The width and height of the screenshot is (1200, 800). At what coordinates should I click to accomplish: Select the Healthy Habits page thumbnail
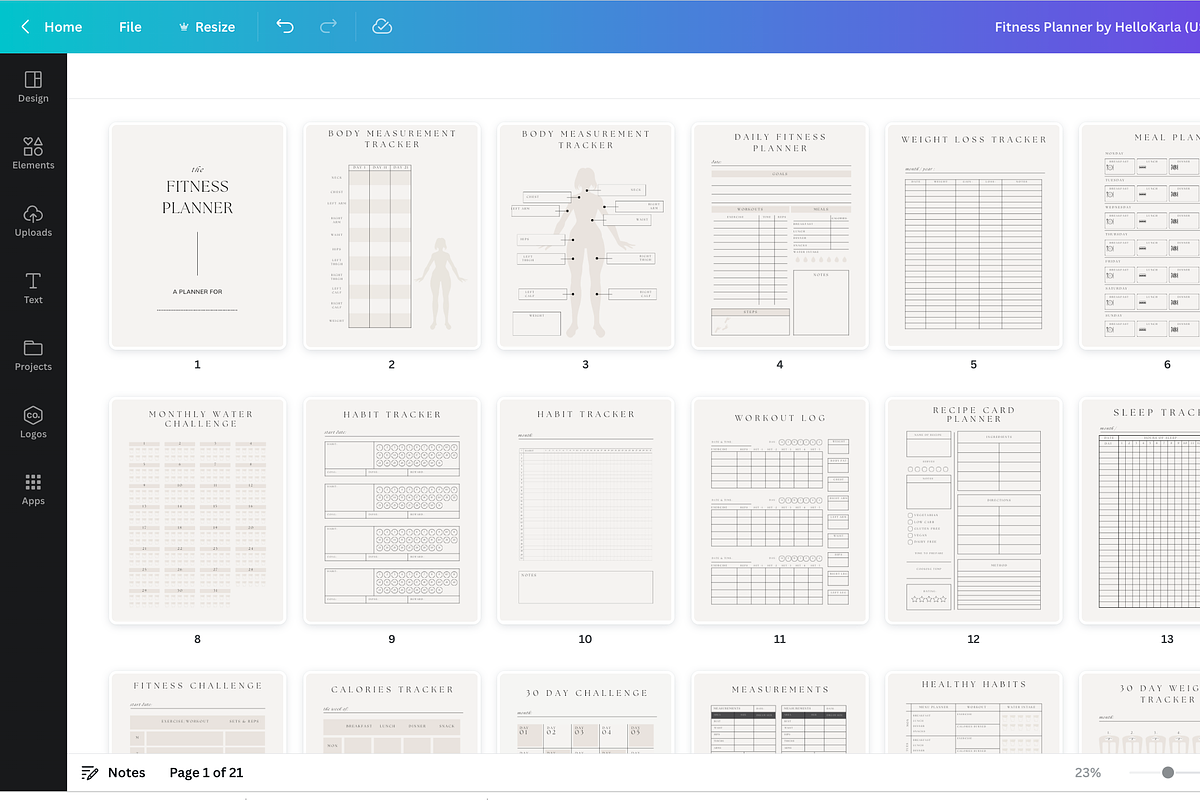tap(973, 712)
